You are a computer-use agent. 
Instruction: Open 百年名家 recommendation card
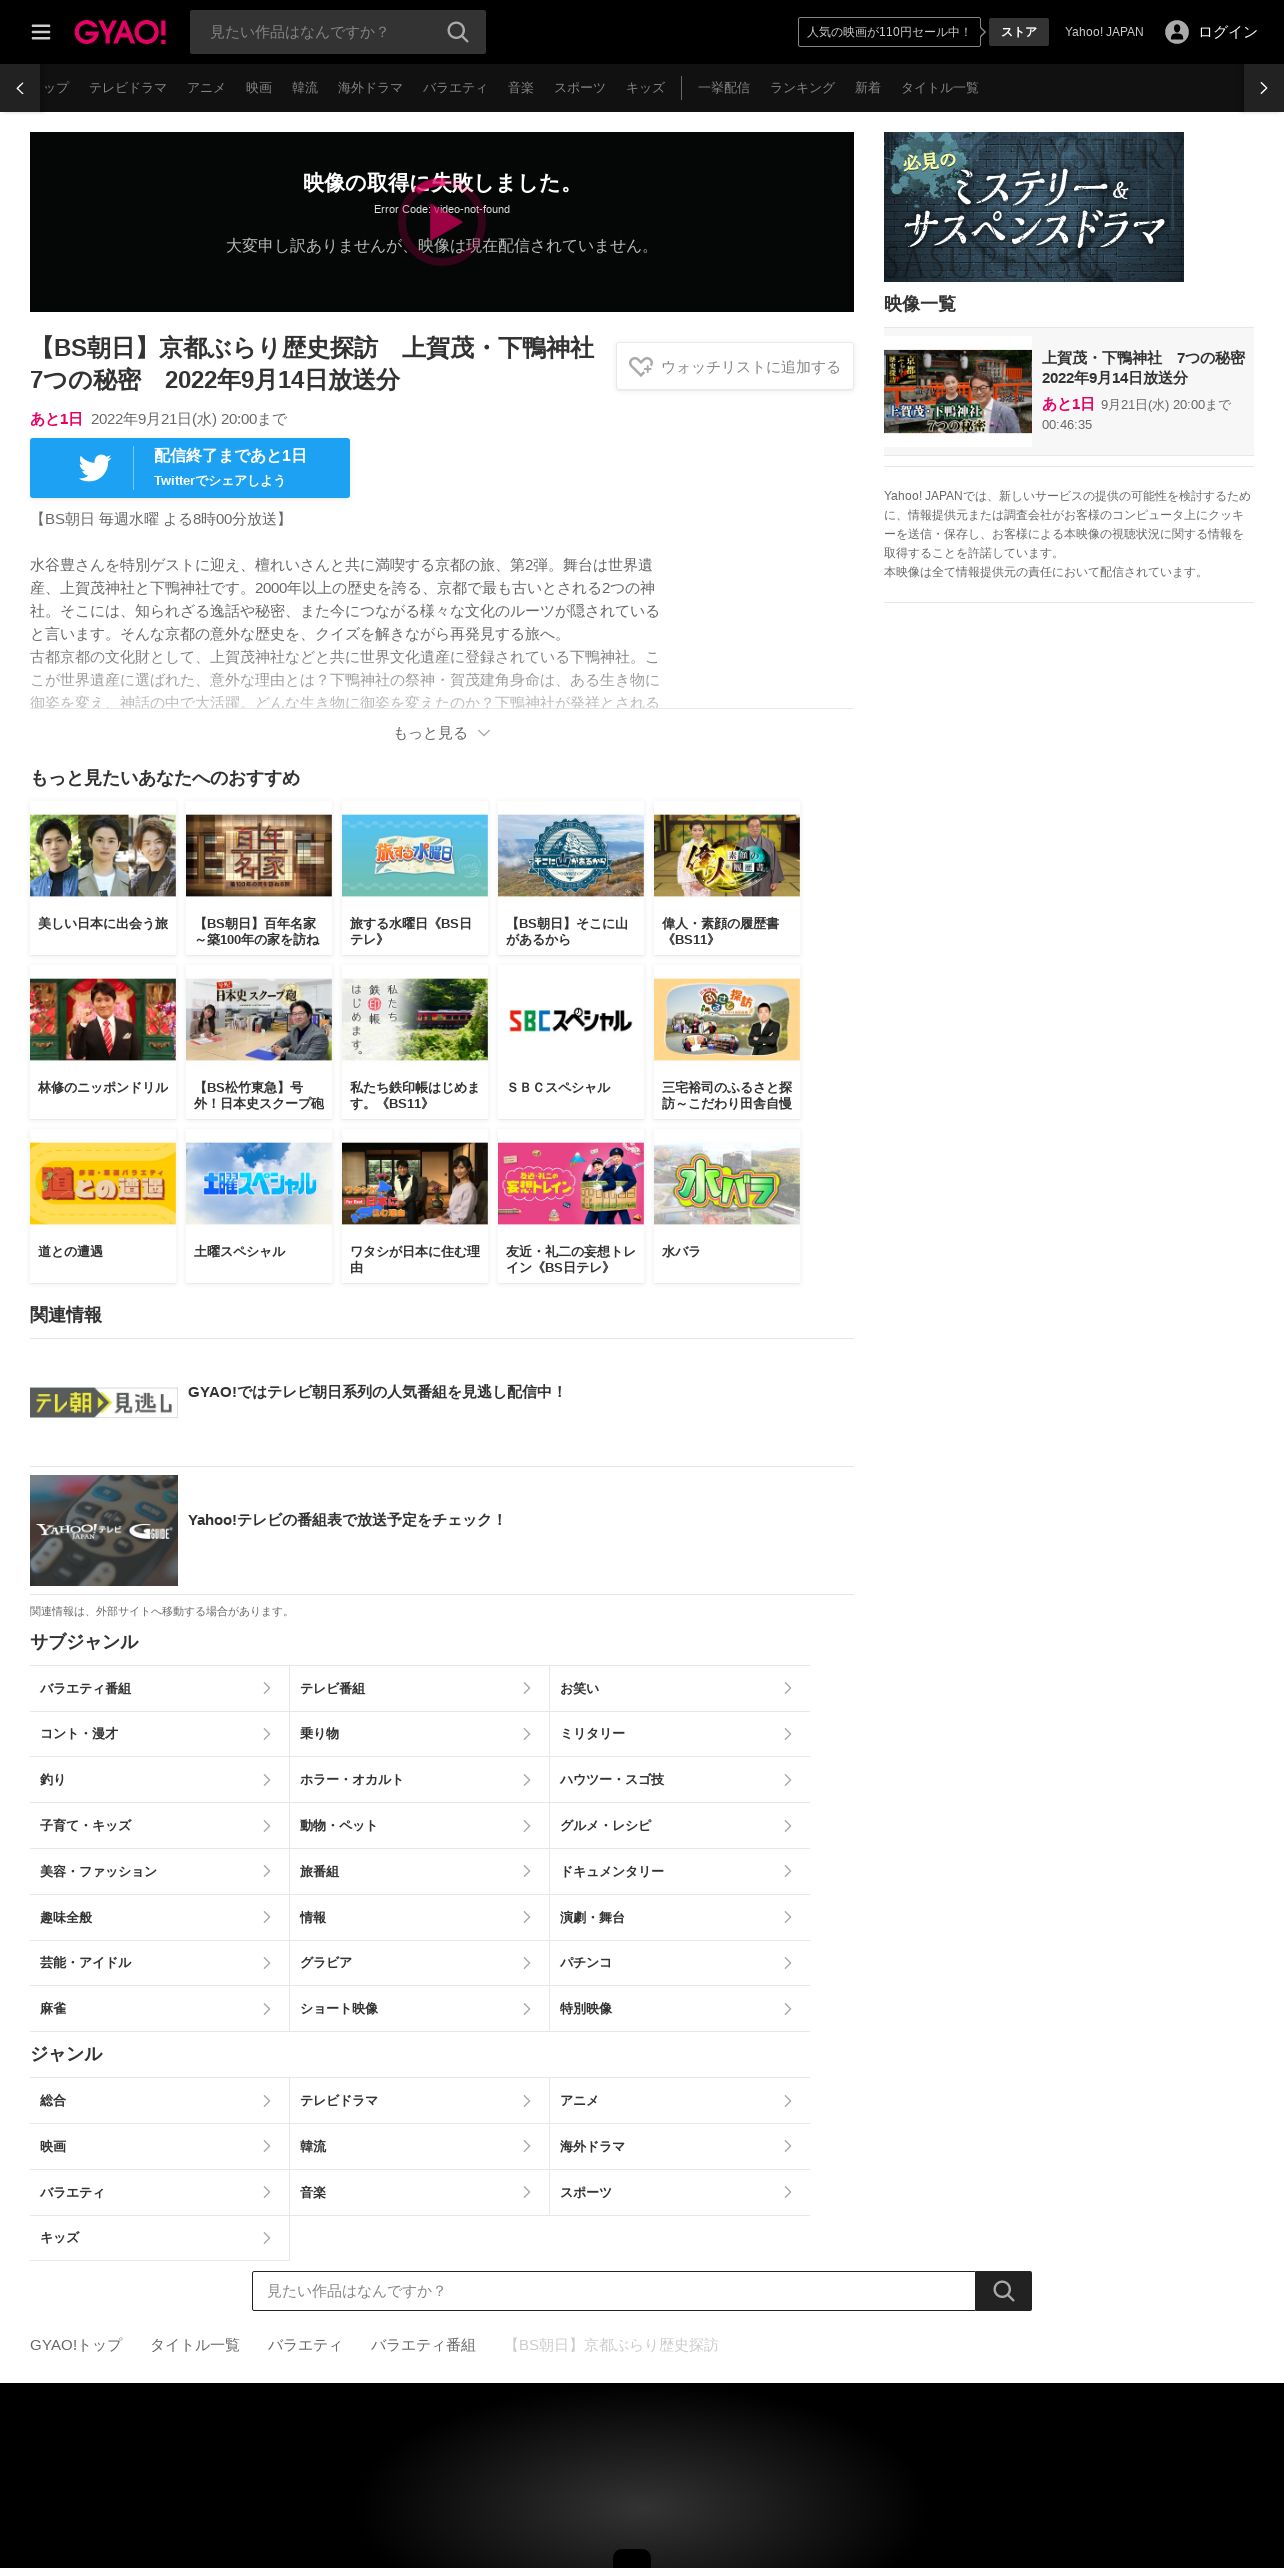(259, 878)
